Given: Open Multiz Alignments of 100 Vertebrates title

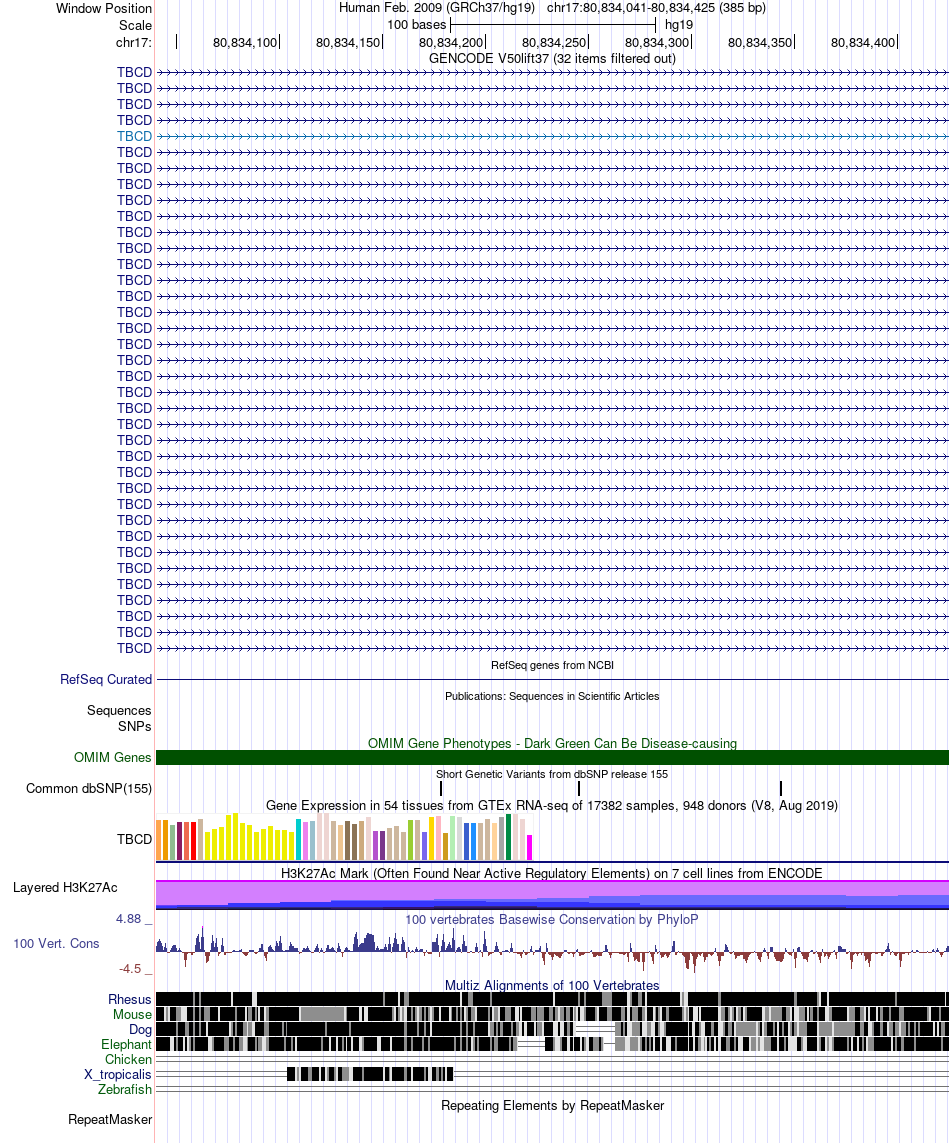Looking at the screenshot, I should tap(552, 986).
